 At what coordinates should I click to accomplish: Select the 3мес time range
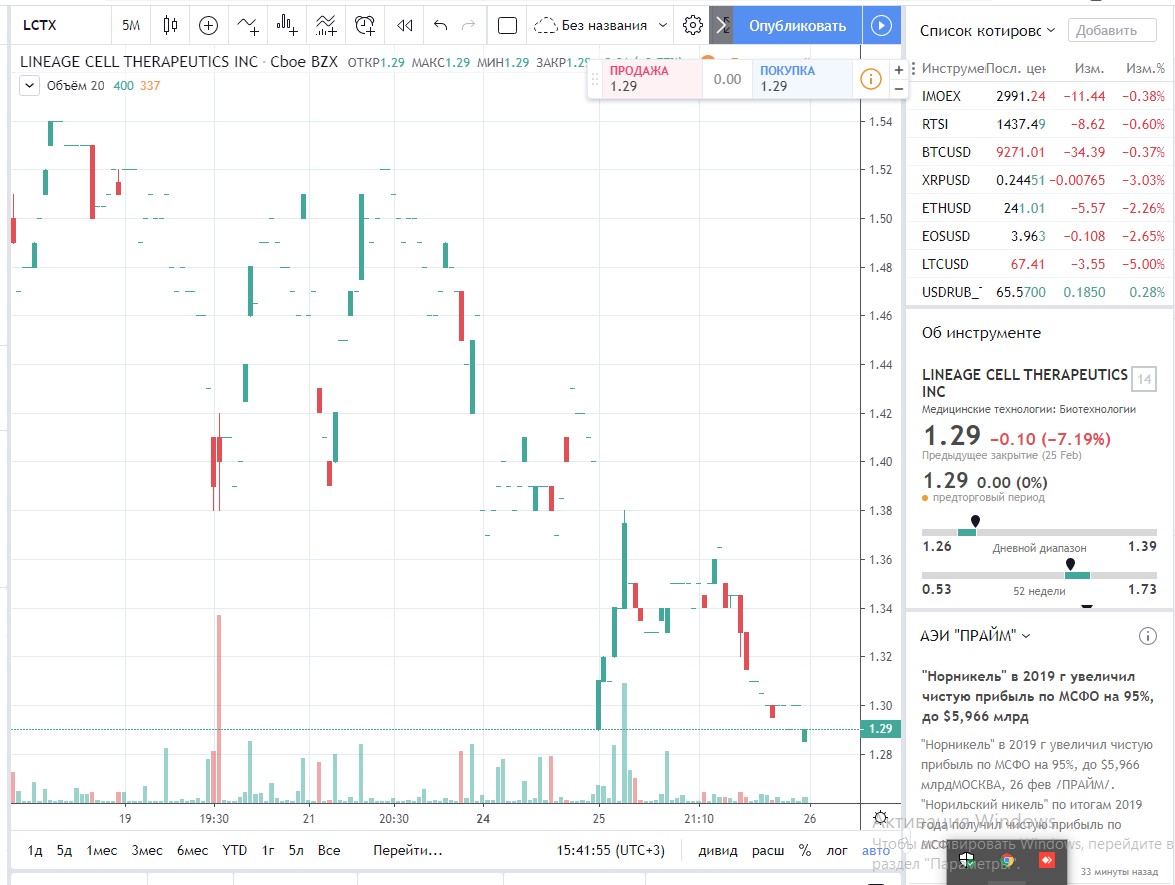pyautogui.click(x=146, y=851)
